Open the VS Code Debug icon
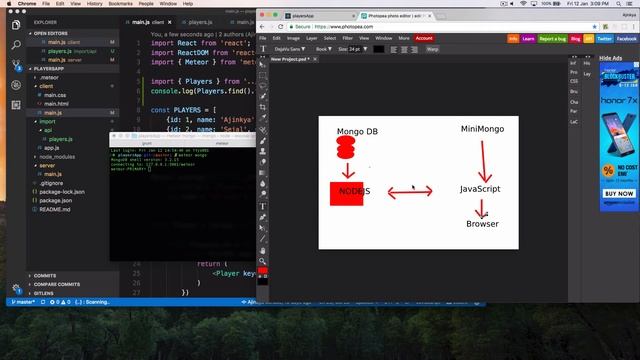640x360 pixels. point(16,85)
